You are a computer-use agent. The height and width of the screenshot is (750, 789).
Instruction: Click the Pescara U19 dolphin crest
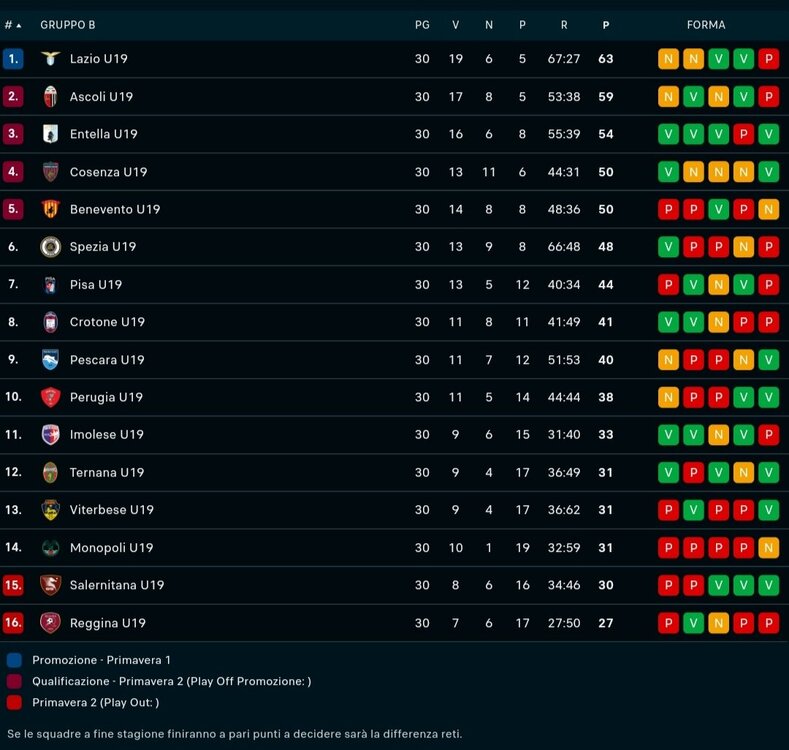click(x=50, y=359)
